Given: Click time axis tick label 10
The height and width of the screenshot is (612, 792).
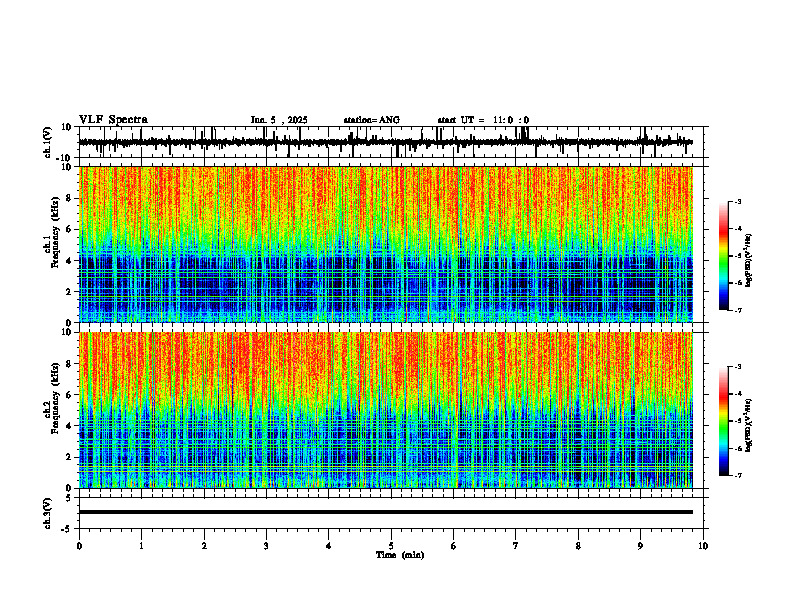Looking at the screenshot, I should pos(703,546).
